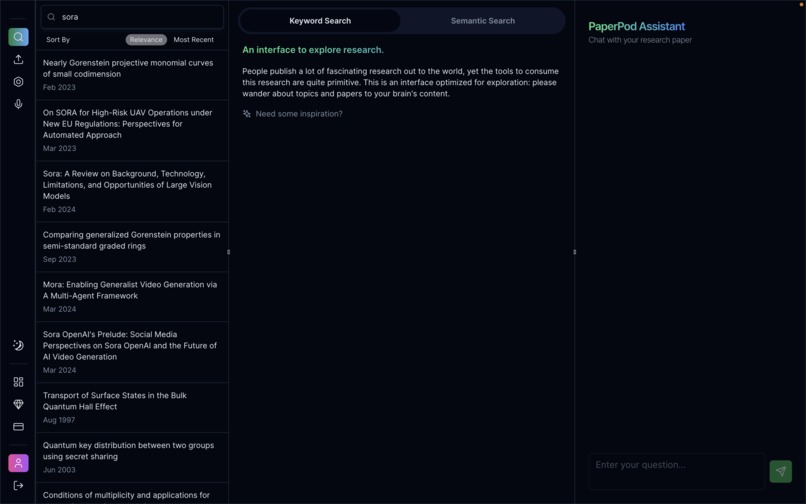Click the logout icon in sidebar

[19, 485]
